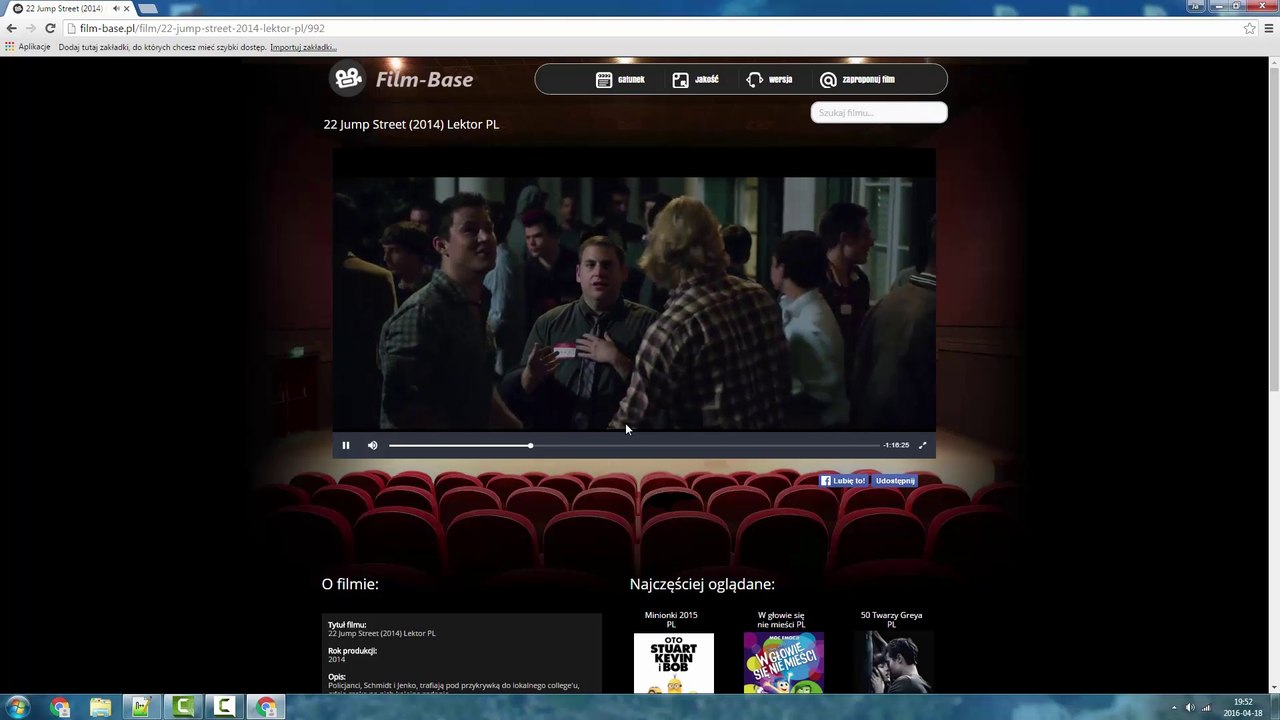Click the O filmie: heading
The height and width of the screenshot is (720, 1280).
[x=350, y=584]
